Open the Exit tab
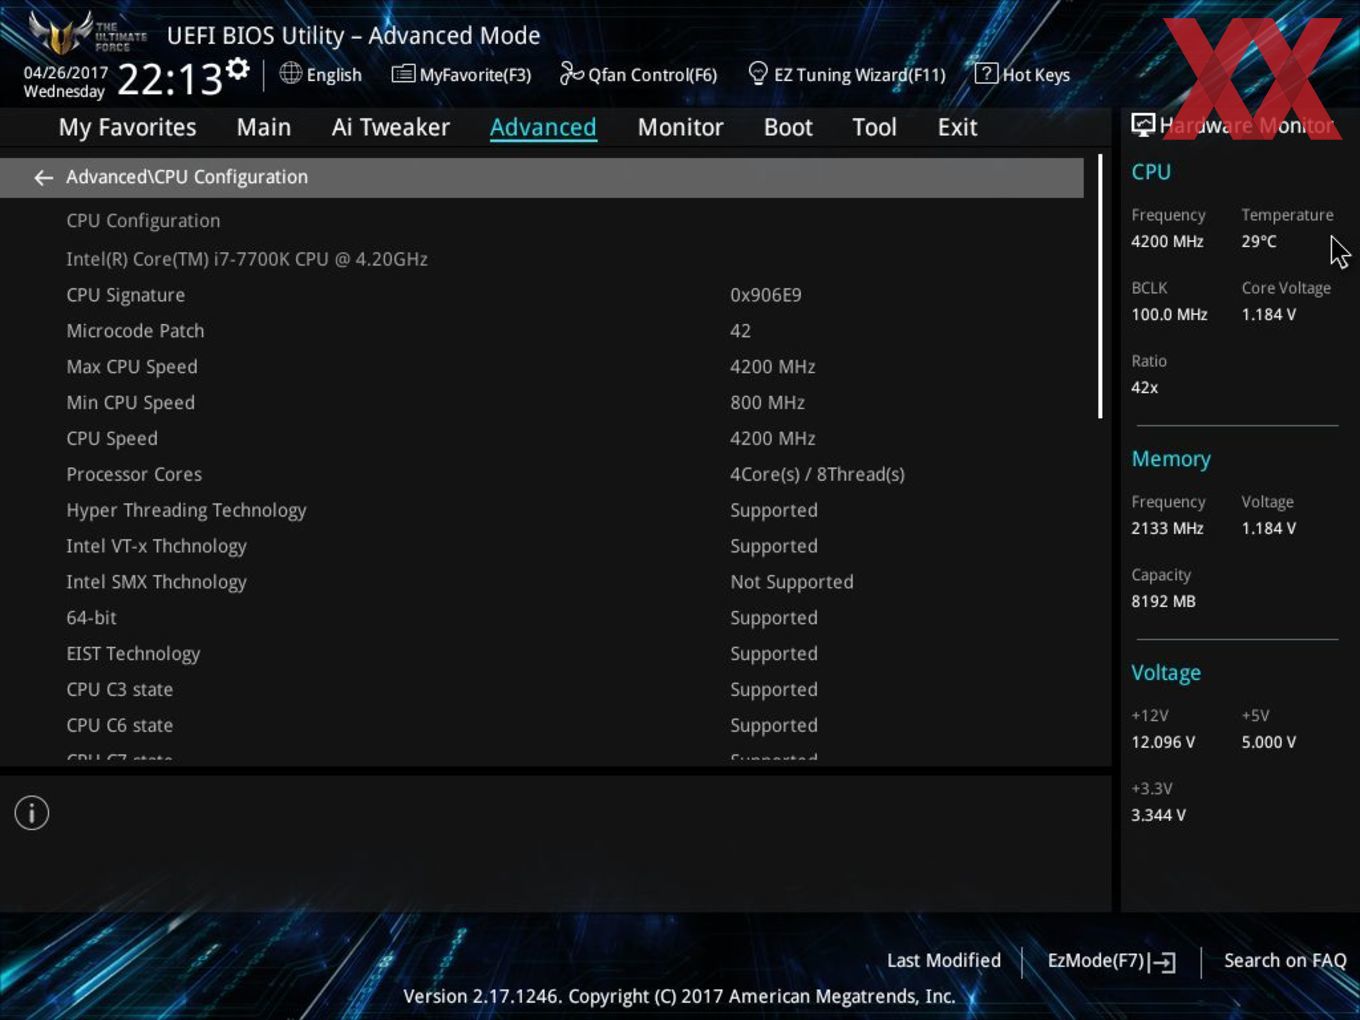This screenshot has width=1360, height=1020. (x=957, y=127)
